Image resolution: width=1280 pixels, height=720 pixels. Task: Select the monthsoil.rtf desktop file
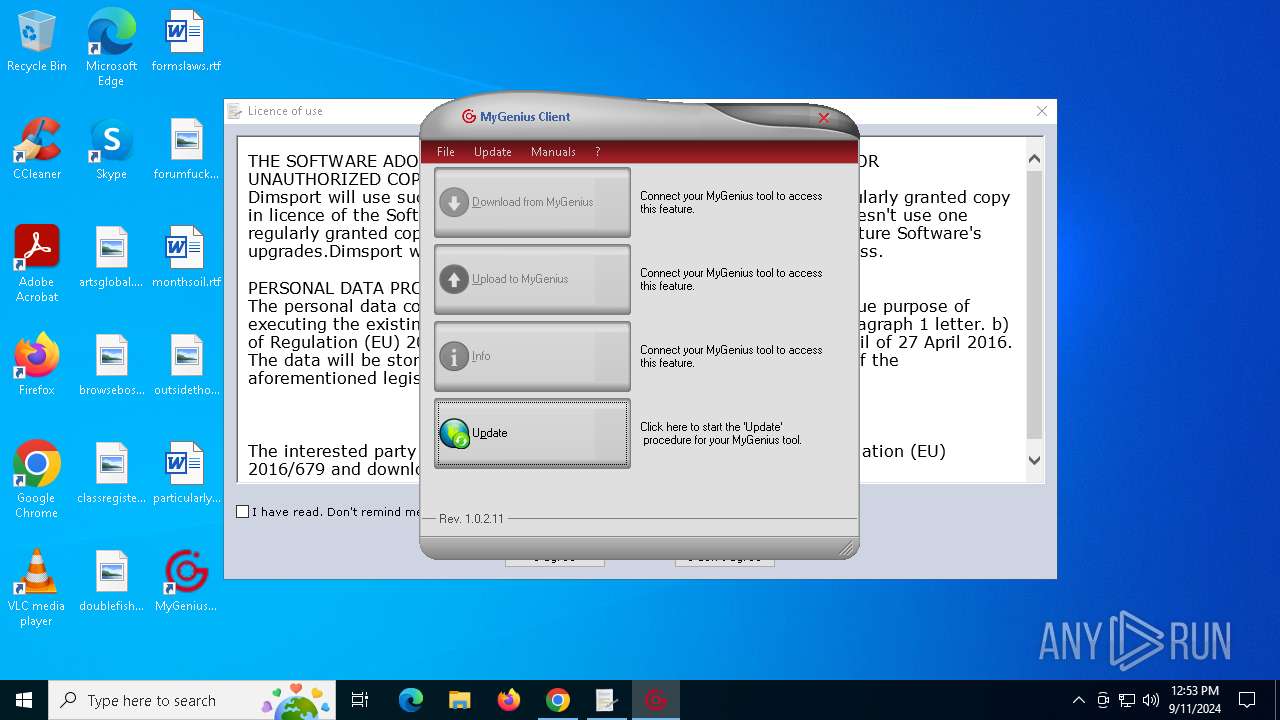coord(186,258)
